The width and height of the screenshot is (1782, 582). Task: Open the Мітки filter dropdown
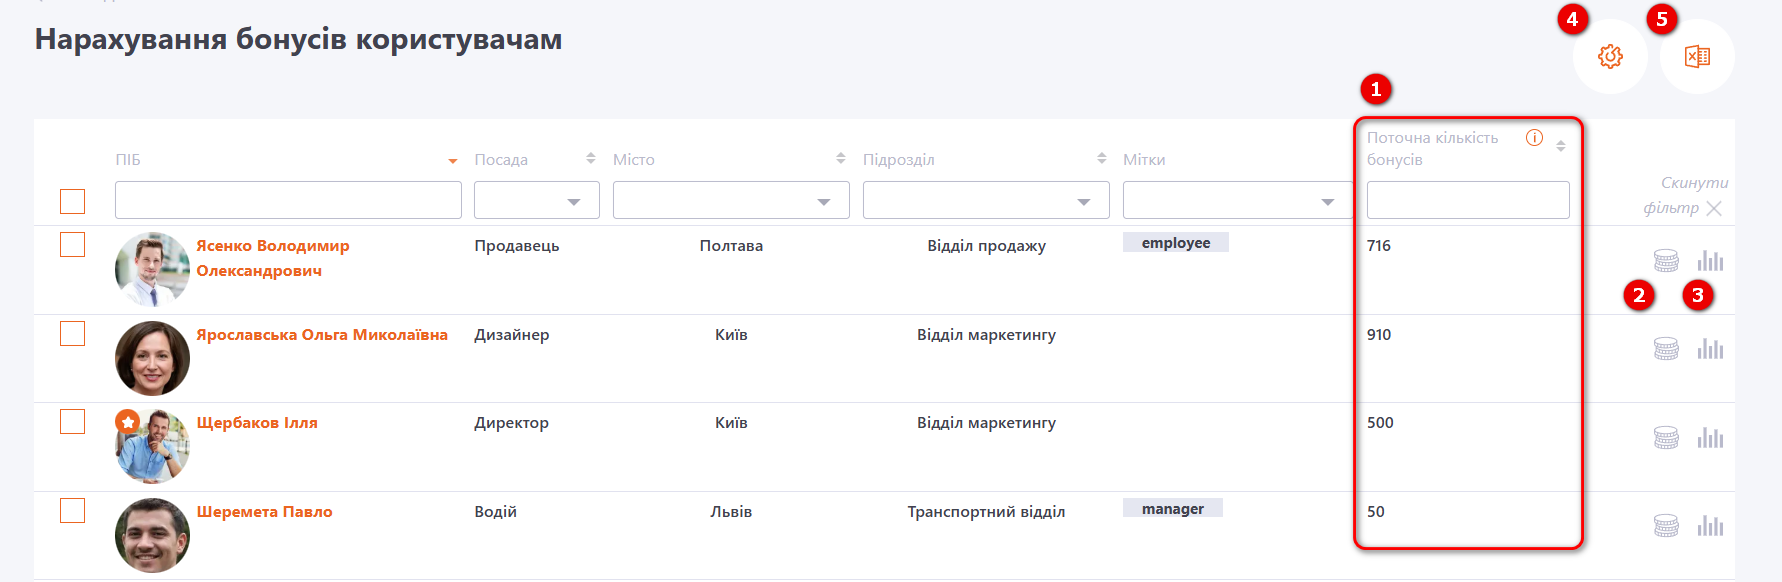pos(1237,201)
